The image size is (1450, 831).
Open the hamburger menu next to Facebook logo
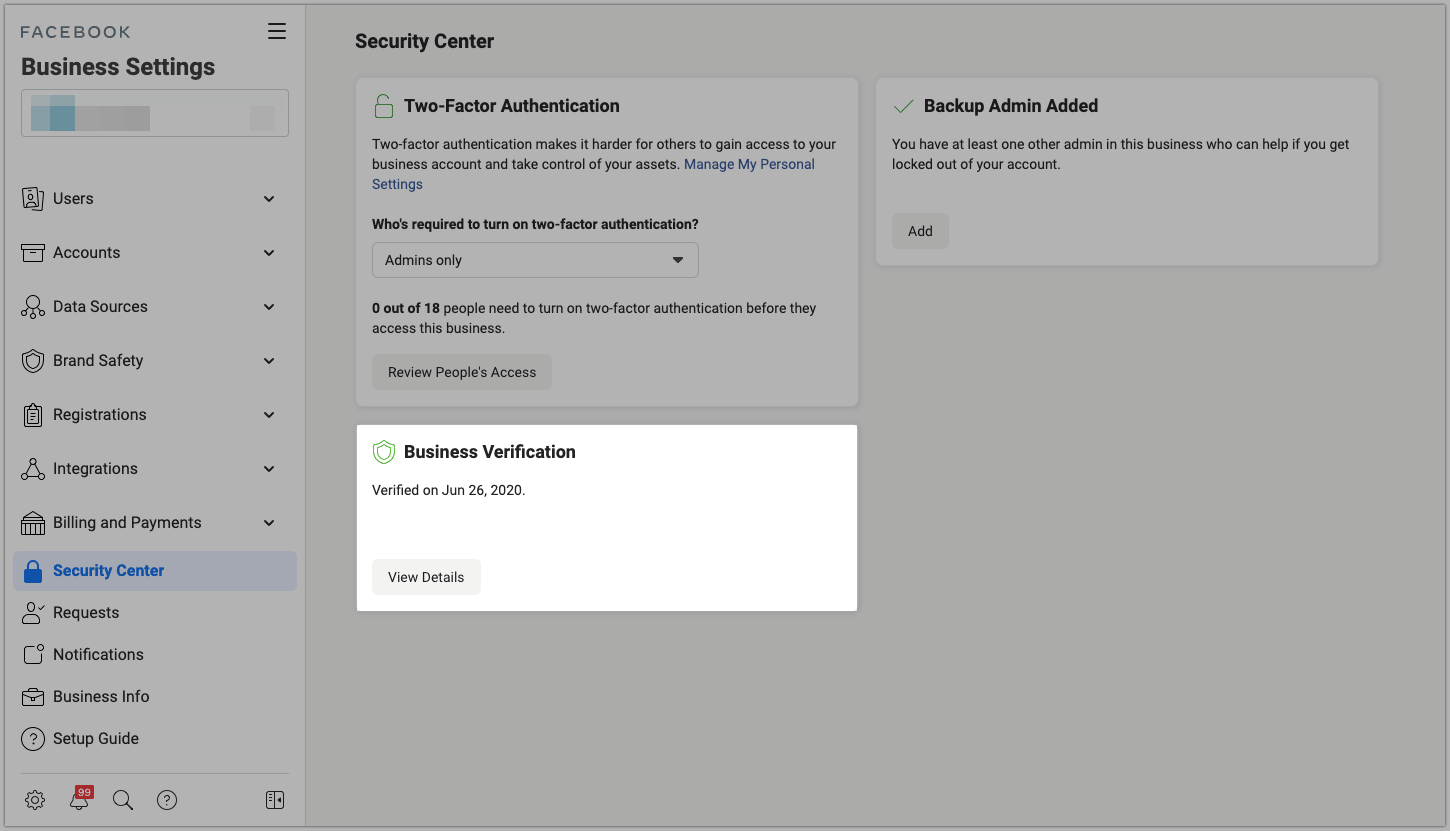click(x=277, y=31)
